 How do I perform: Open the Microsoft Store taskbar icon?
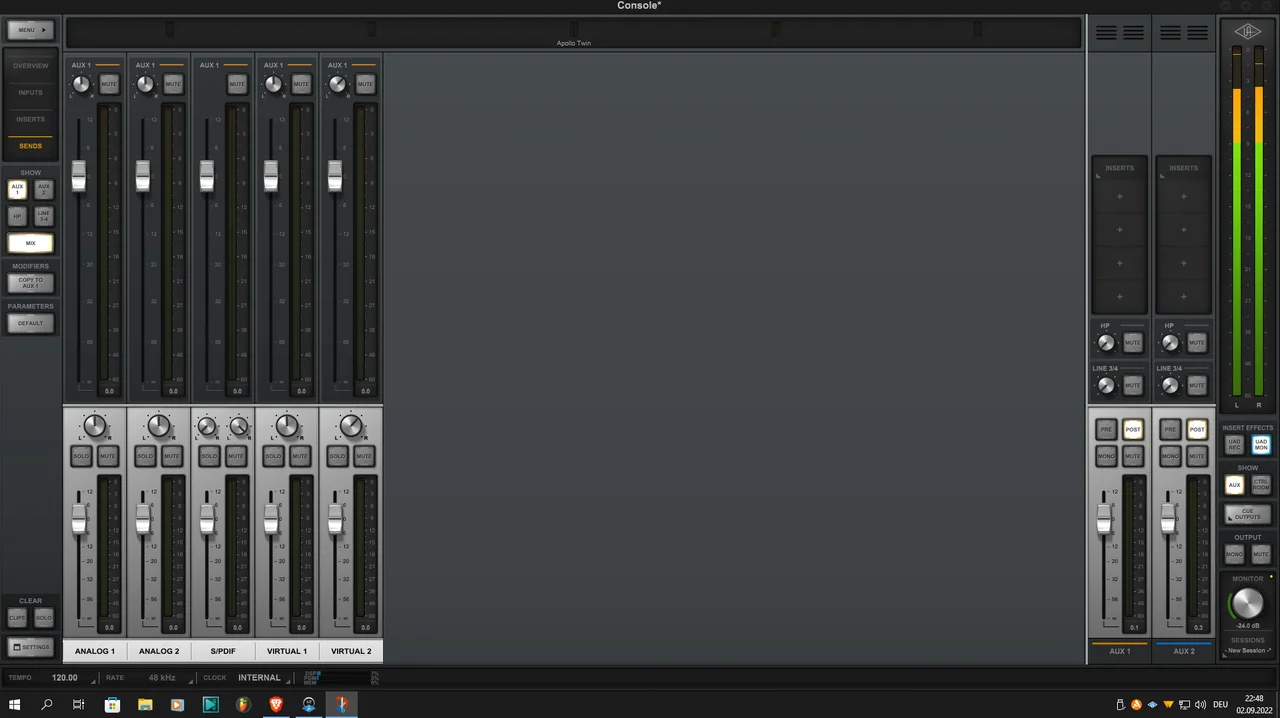112,705
